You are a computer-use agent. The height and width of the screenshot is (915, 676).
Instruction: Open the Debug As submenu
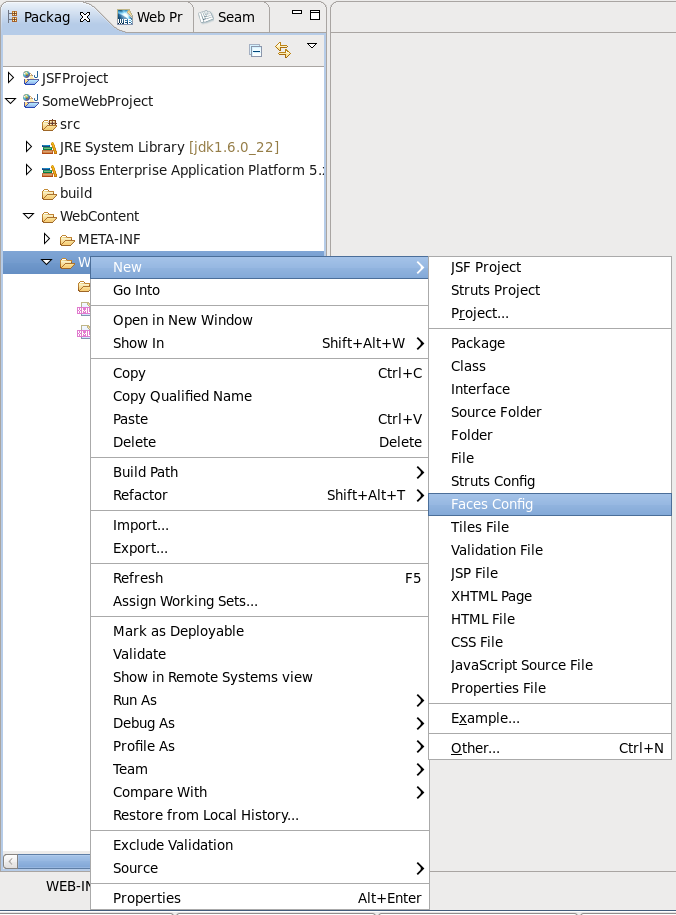coord(260,723)
